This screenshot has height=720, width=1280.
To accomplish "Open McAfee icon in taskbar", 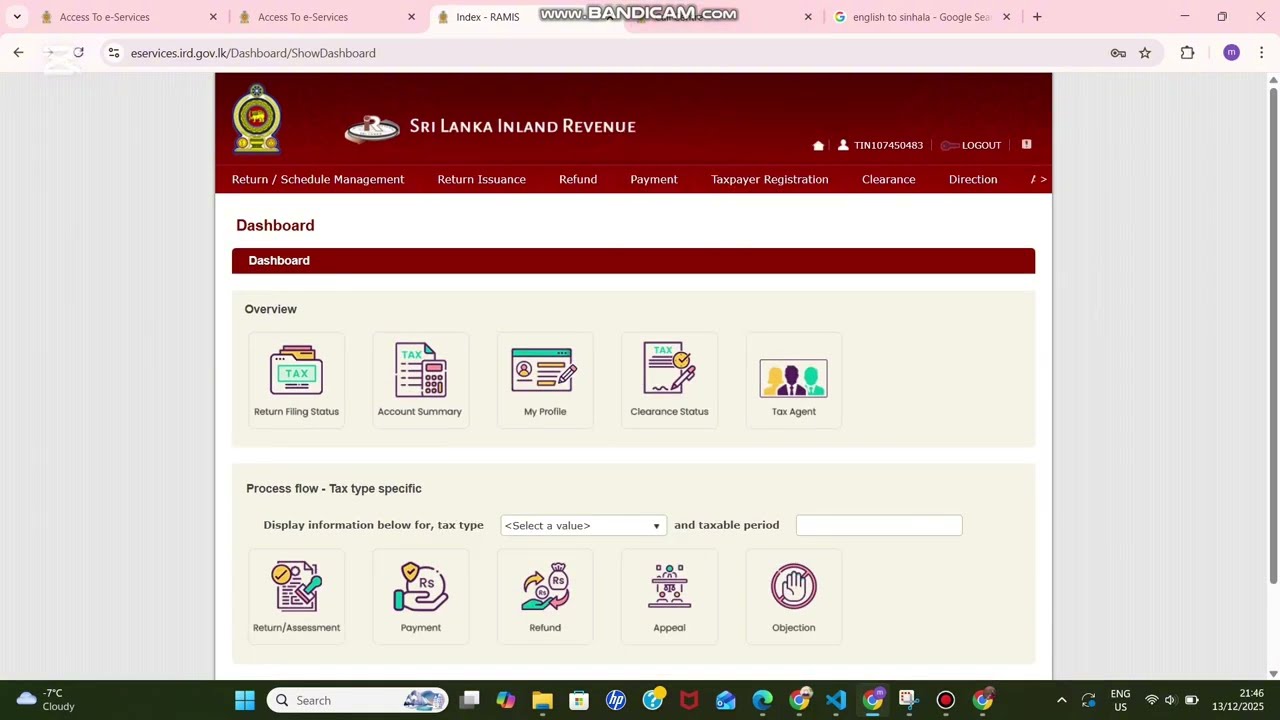I will [689, 700].
